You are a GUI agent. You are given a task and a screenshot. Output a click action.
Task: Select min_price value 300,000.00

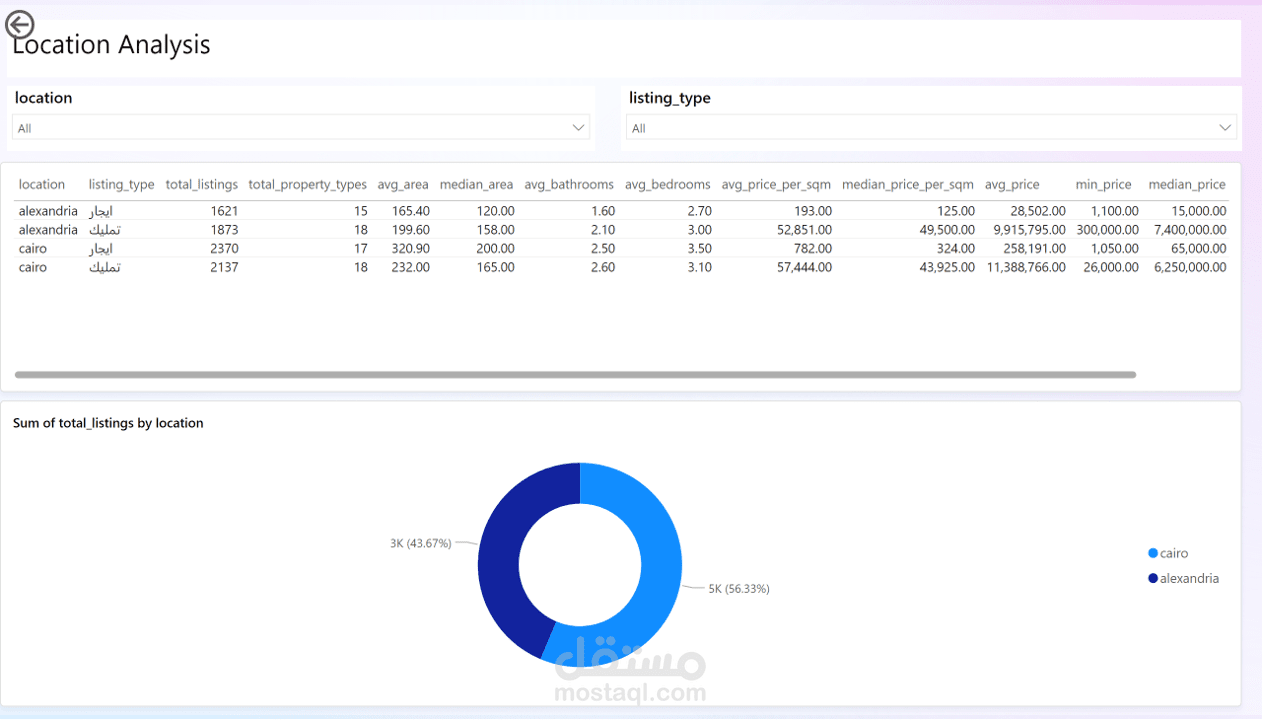1107,230
